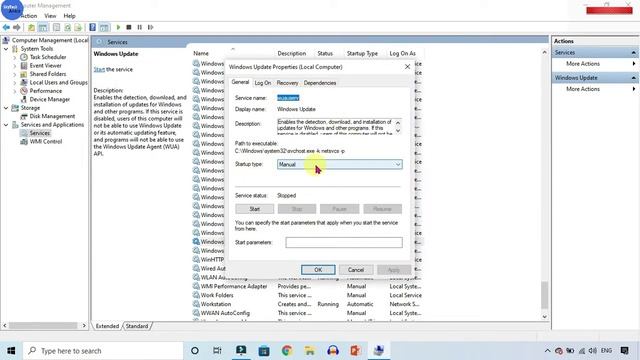Image resolution: width=640 pixels, height=360 pixels.
Task: Switch to the Dependencies tab
Action: 320,83
